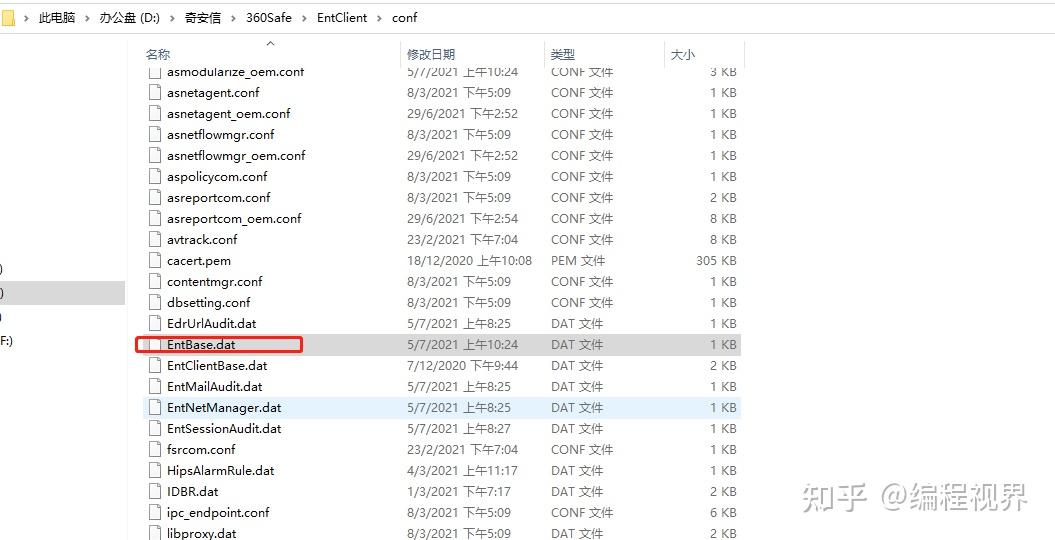
Task: Click the avtrack.conf file icon
Action: (x=155, y=239)
